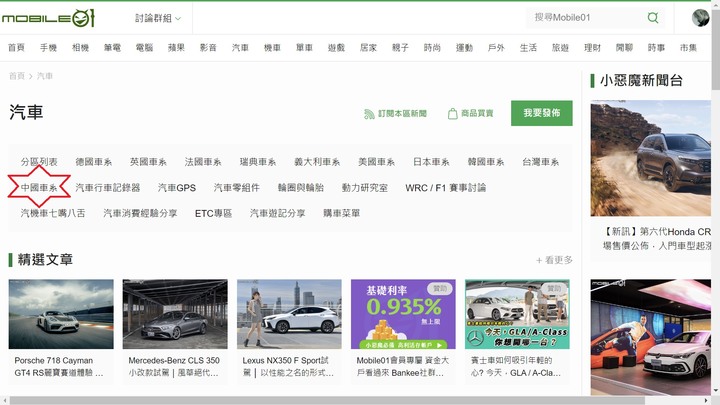
Task: Open the 韓國車系 category
Action: (x=486, y=162)
